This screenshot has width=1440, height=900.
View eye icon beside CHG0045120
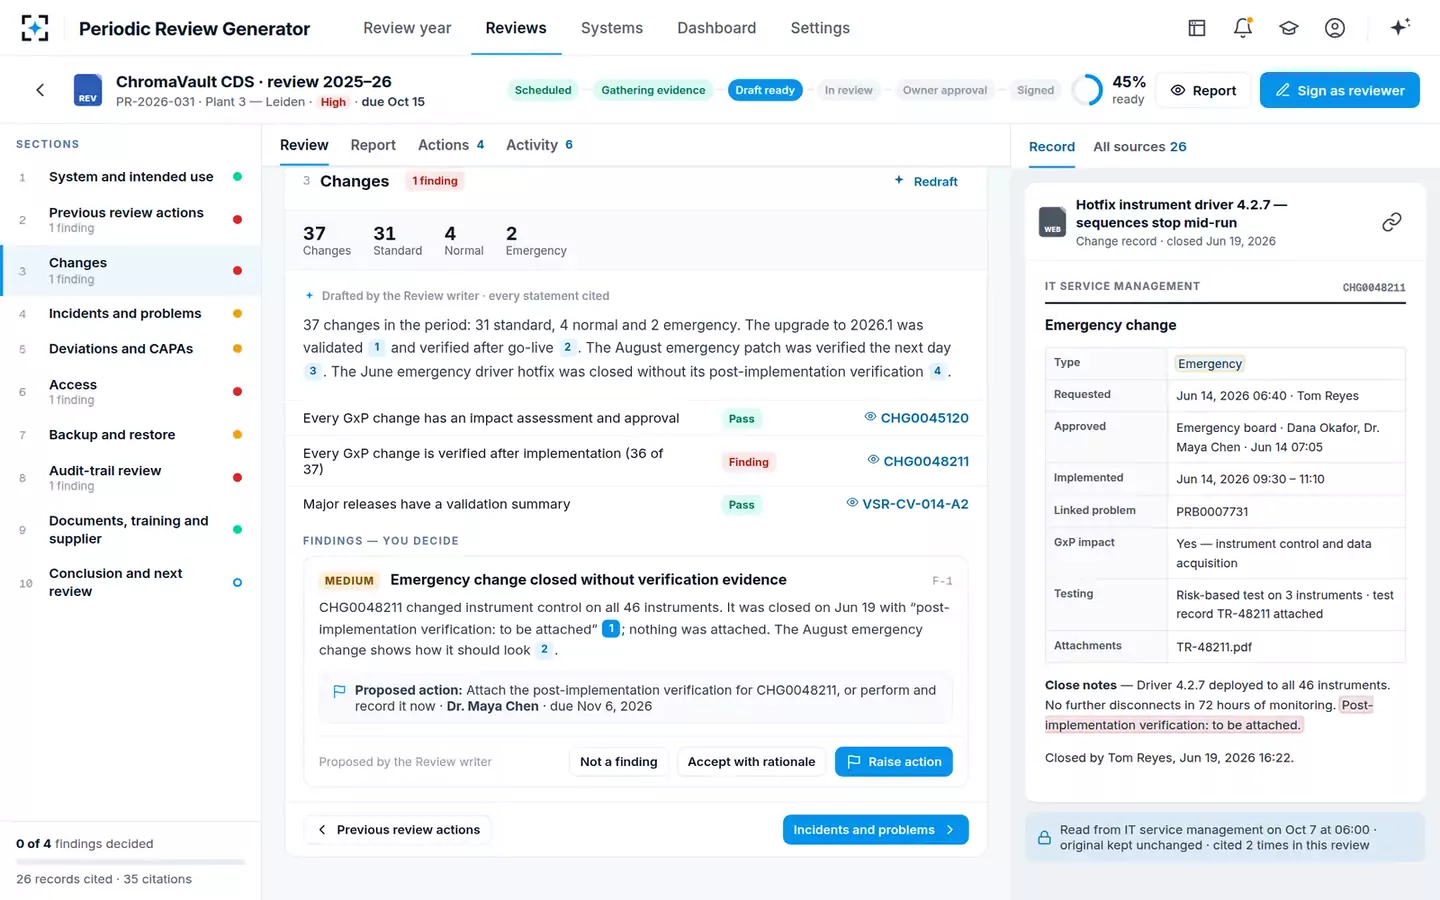[x=870, y=417]
